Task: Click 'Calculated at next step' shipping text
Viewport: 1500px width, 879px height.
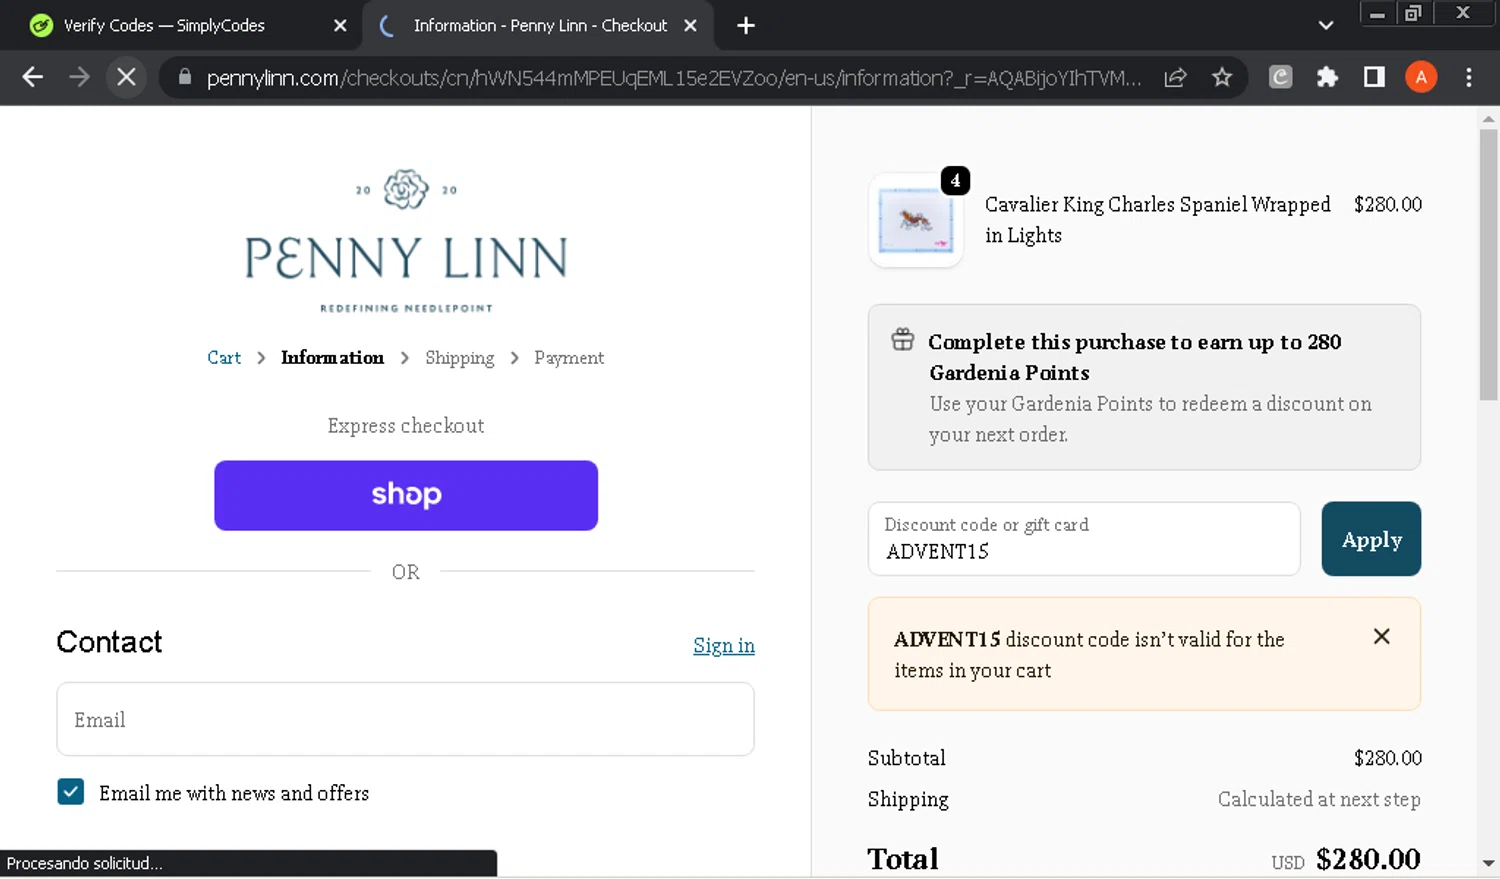Action: [1319, 799]
